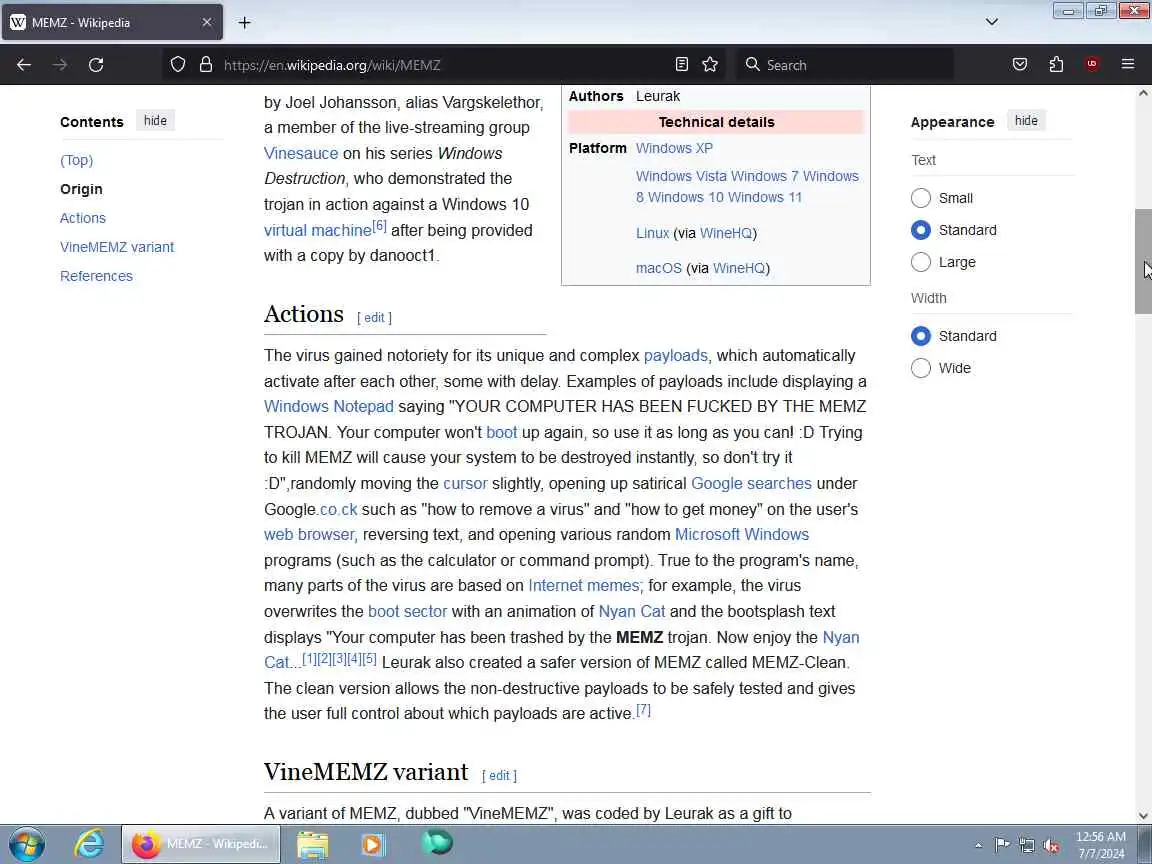Viewport: 1152px width, 864px height.
Task: Open the Windows XP platform link
Action: 674,148
